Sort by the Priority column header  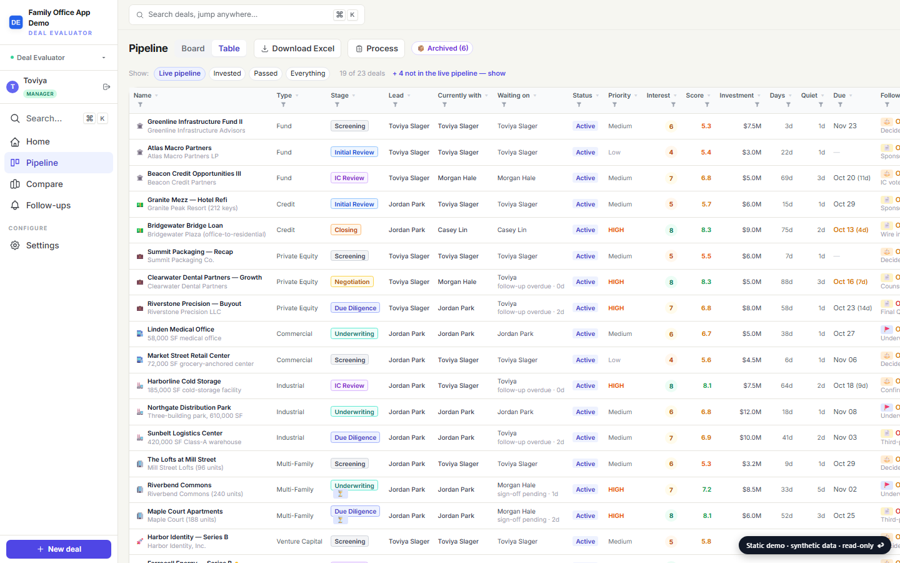click(619, 95)
